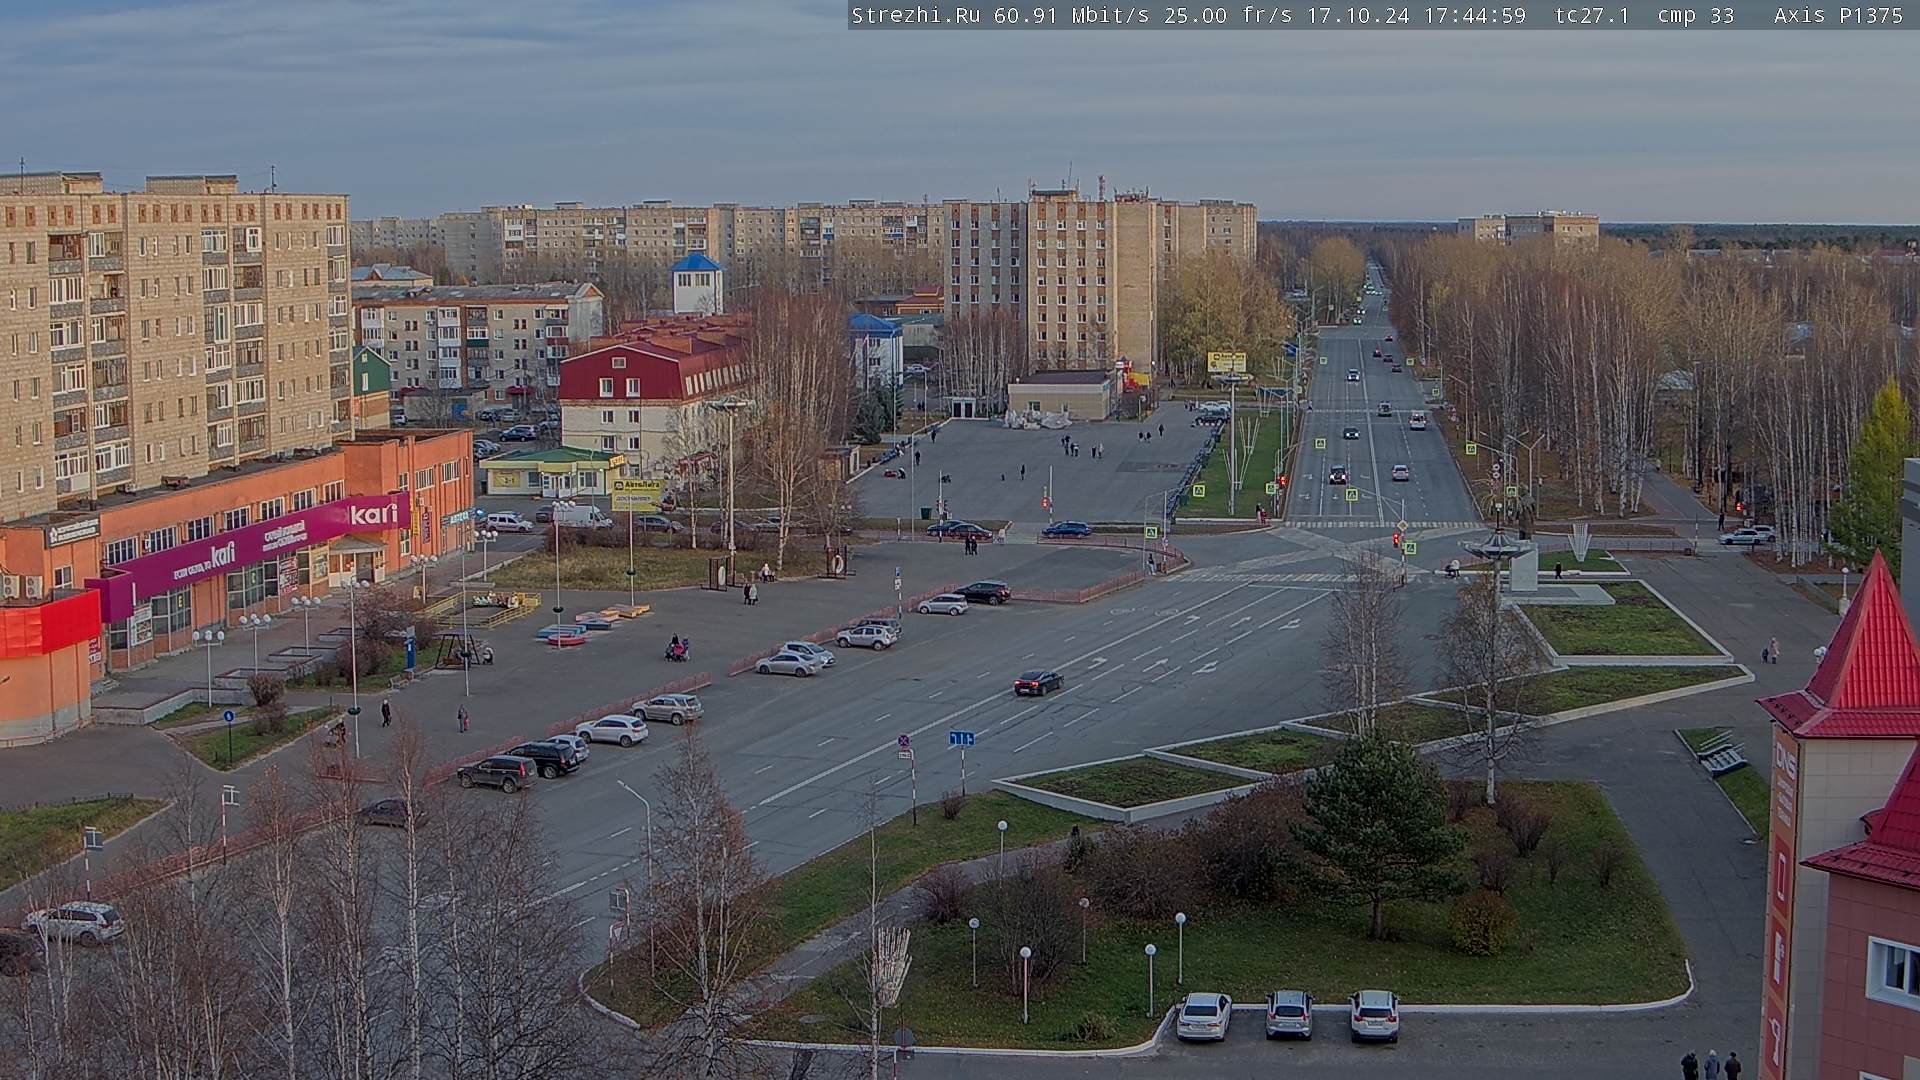Click the "cmp 33" compression readout
The width and height of the screenshot is (1920, 1080).
[1695, 15]
